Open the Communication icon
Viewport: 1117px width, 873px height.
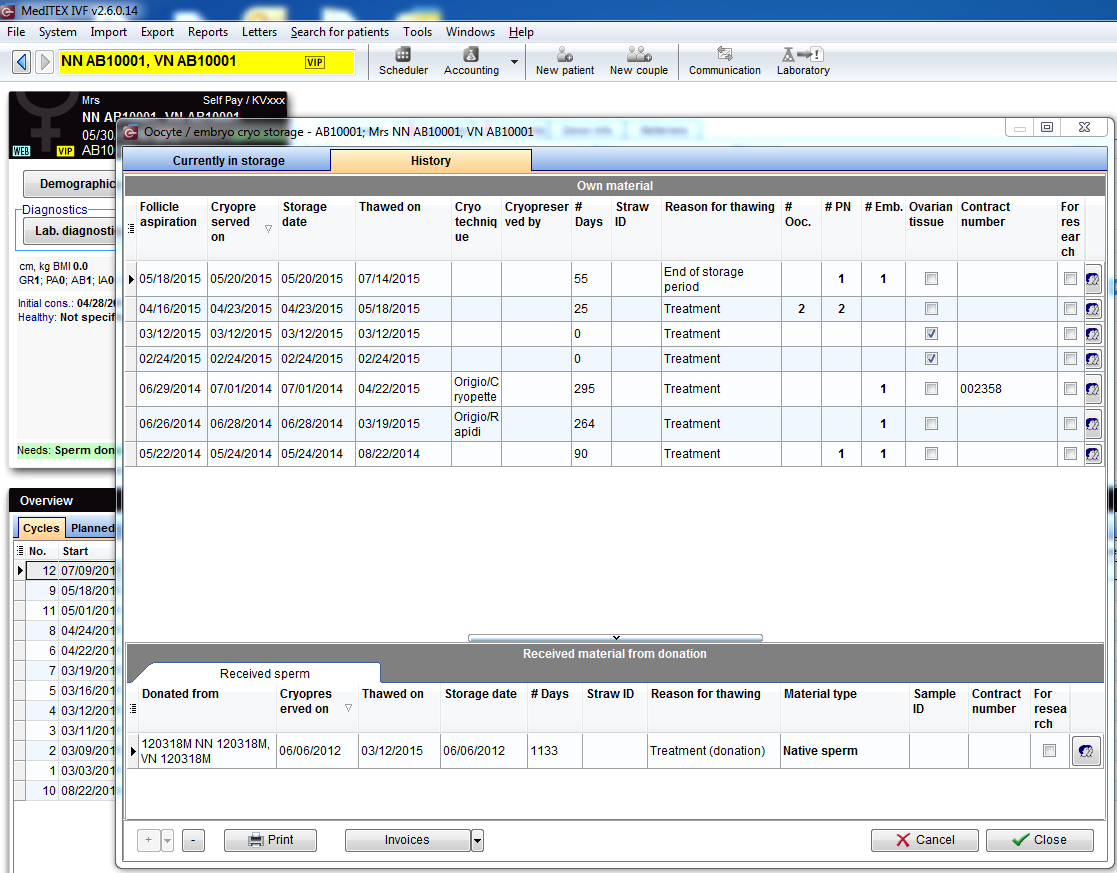tap(724, 61)
